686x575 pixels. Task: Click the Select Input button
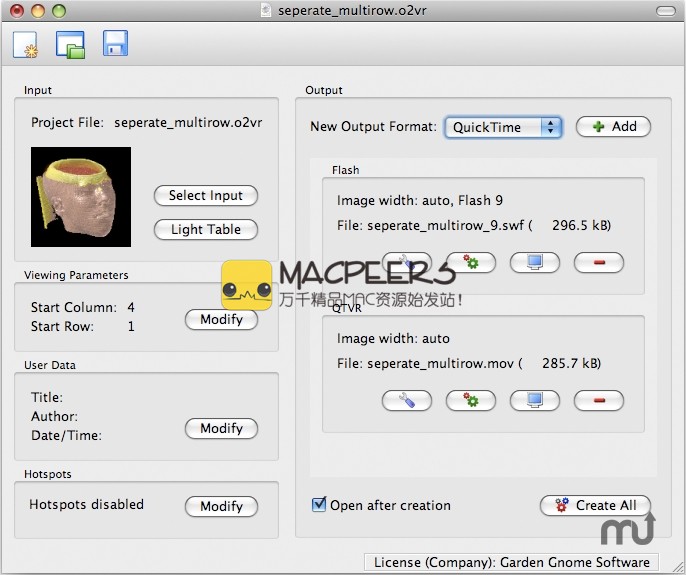pos(206,196)
